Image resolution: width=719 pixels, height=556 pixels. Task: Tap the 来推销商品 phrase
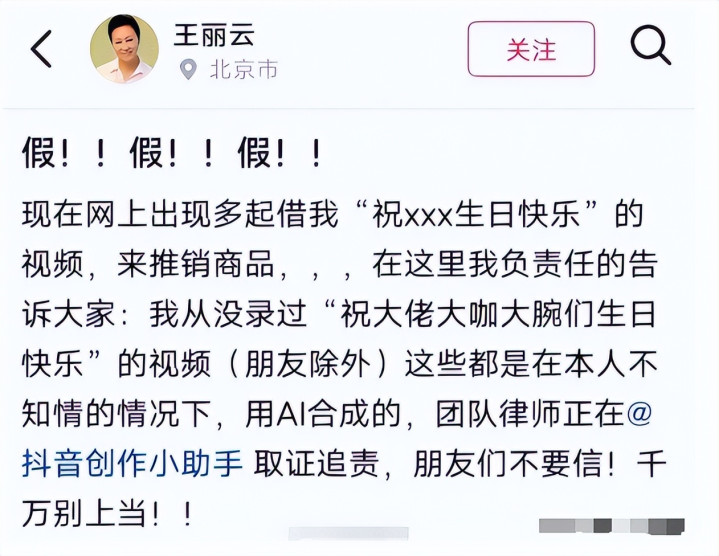point(196,264)
